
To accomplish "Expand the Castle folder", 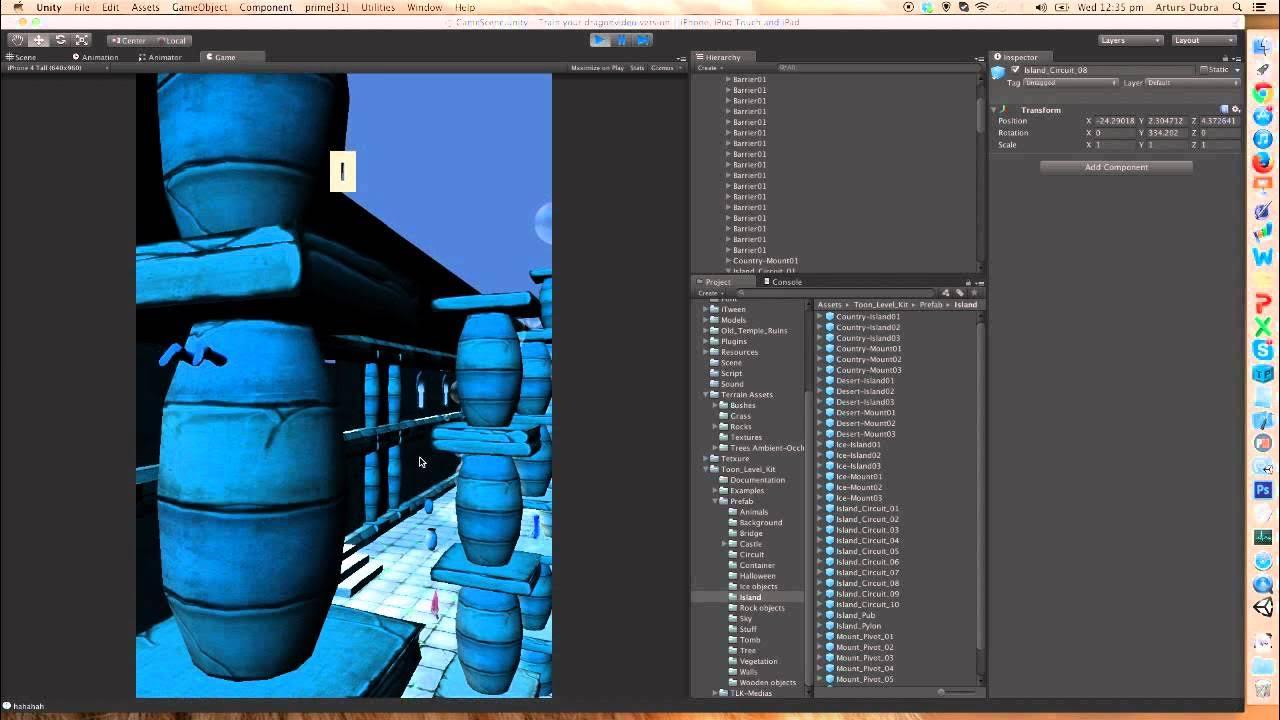I will click(723, 544).
